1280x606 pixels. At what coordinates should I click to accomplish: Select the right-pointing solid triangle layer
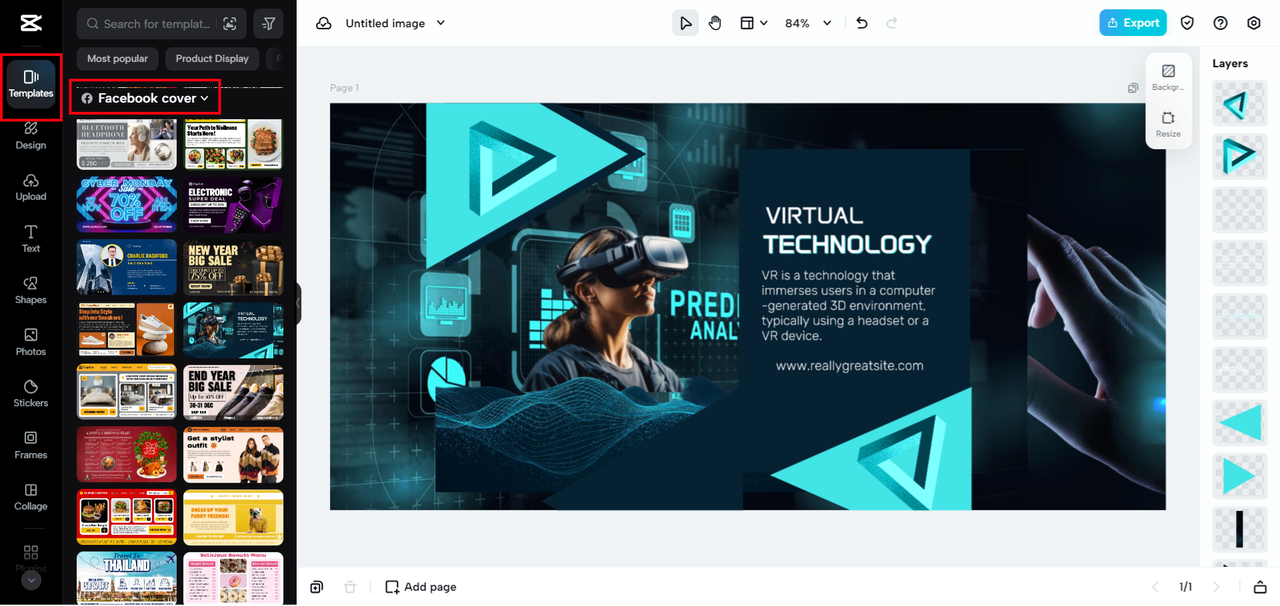[x=1240, y=475]
